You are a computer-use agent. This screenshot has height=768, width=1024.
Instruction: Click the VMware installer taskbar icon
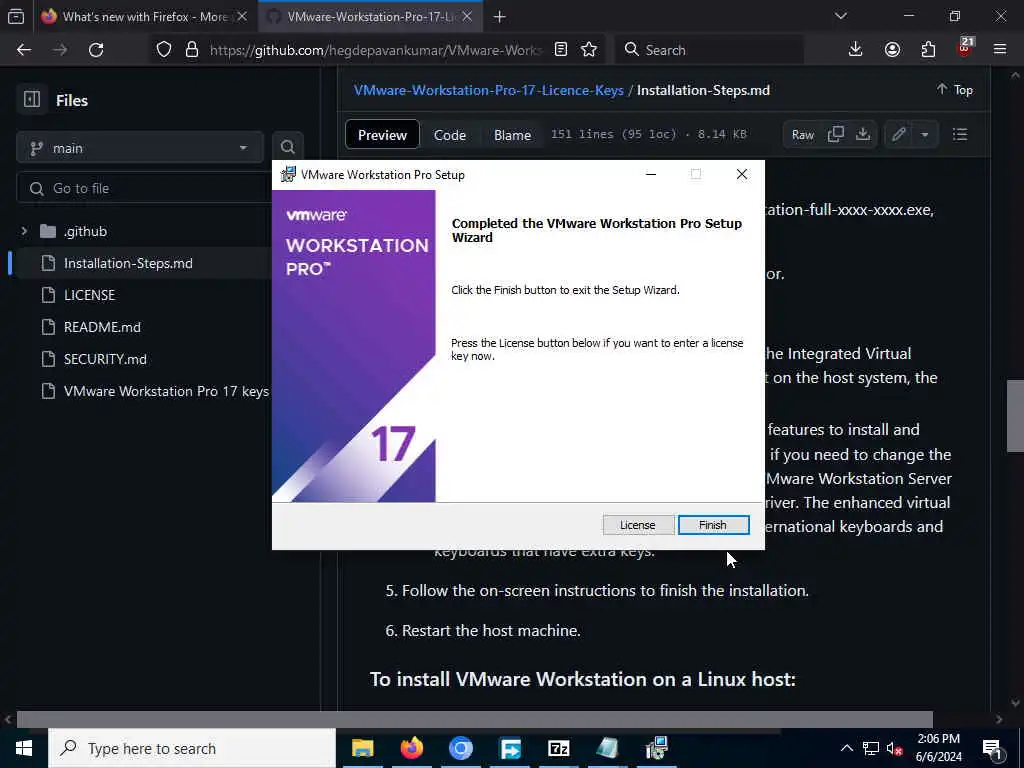click(x=656, y=748)
